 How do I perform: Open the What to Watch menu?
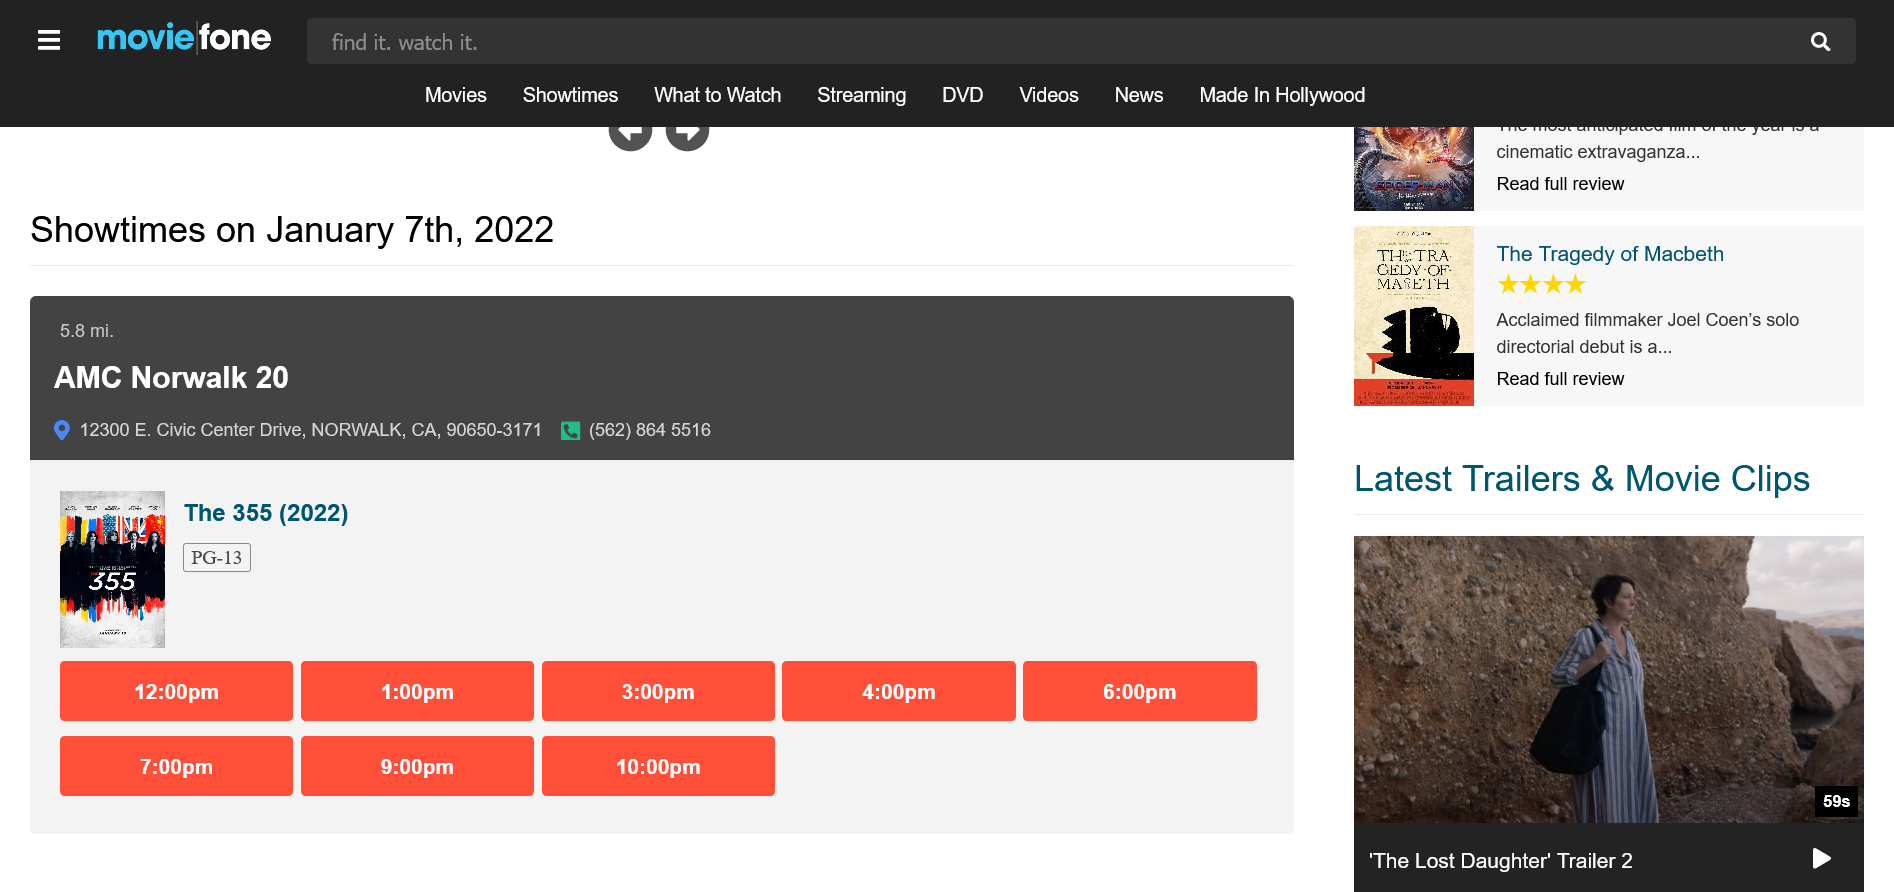(x=717, y=95)
